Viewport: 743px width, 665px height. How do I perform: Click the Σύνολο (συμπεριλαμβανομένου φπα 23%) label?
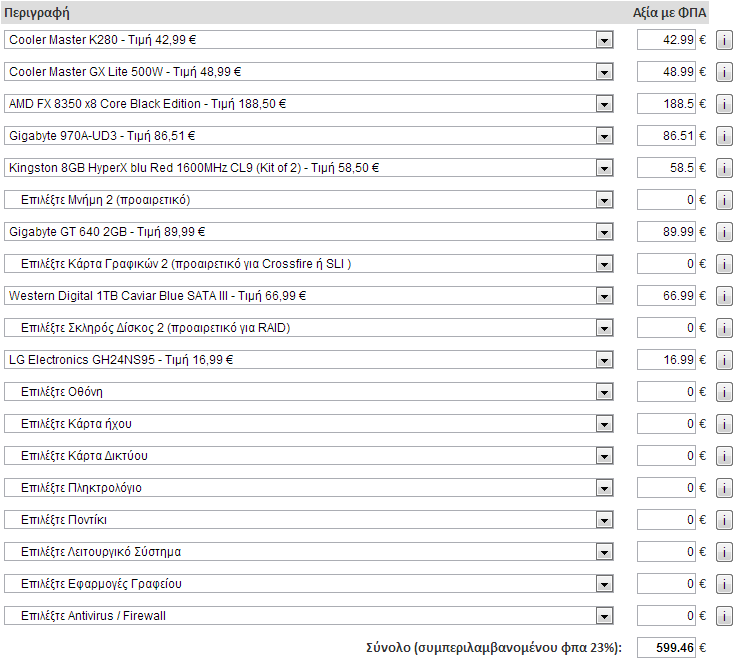(x=494, y=648)
